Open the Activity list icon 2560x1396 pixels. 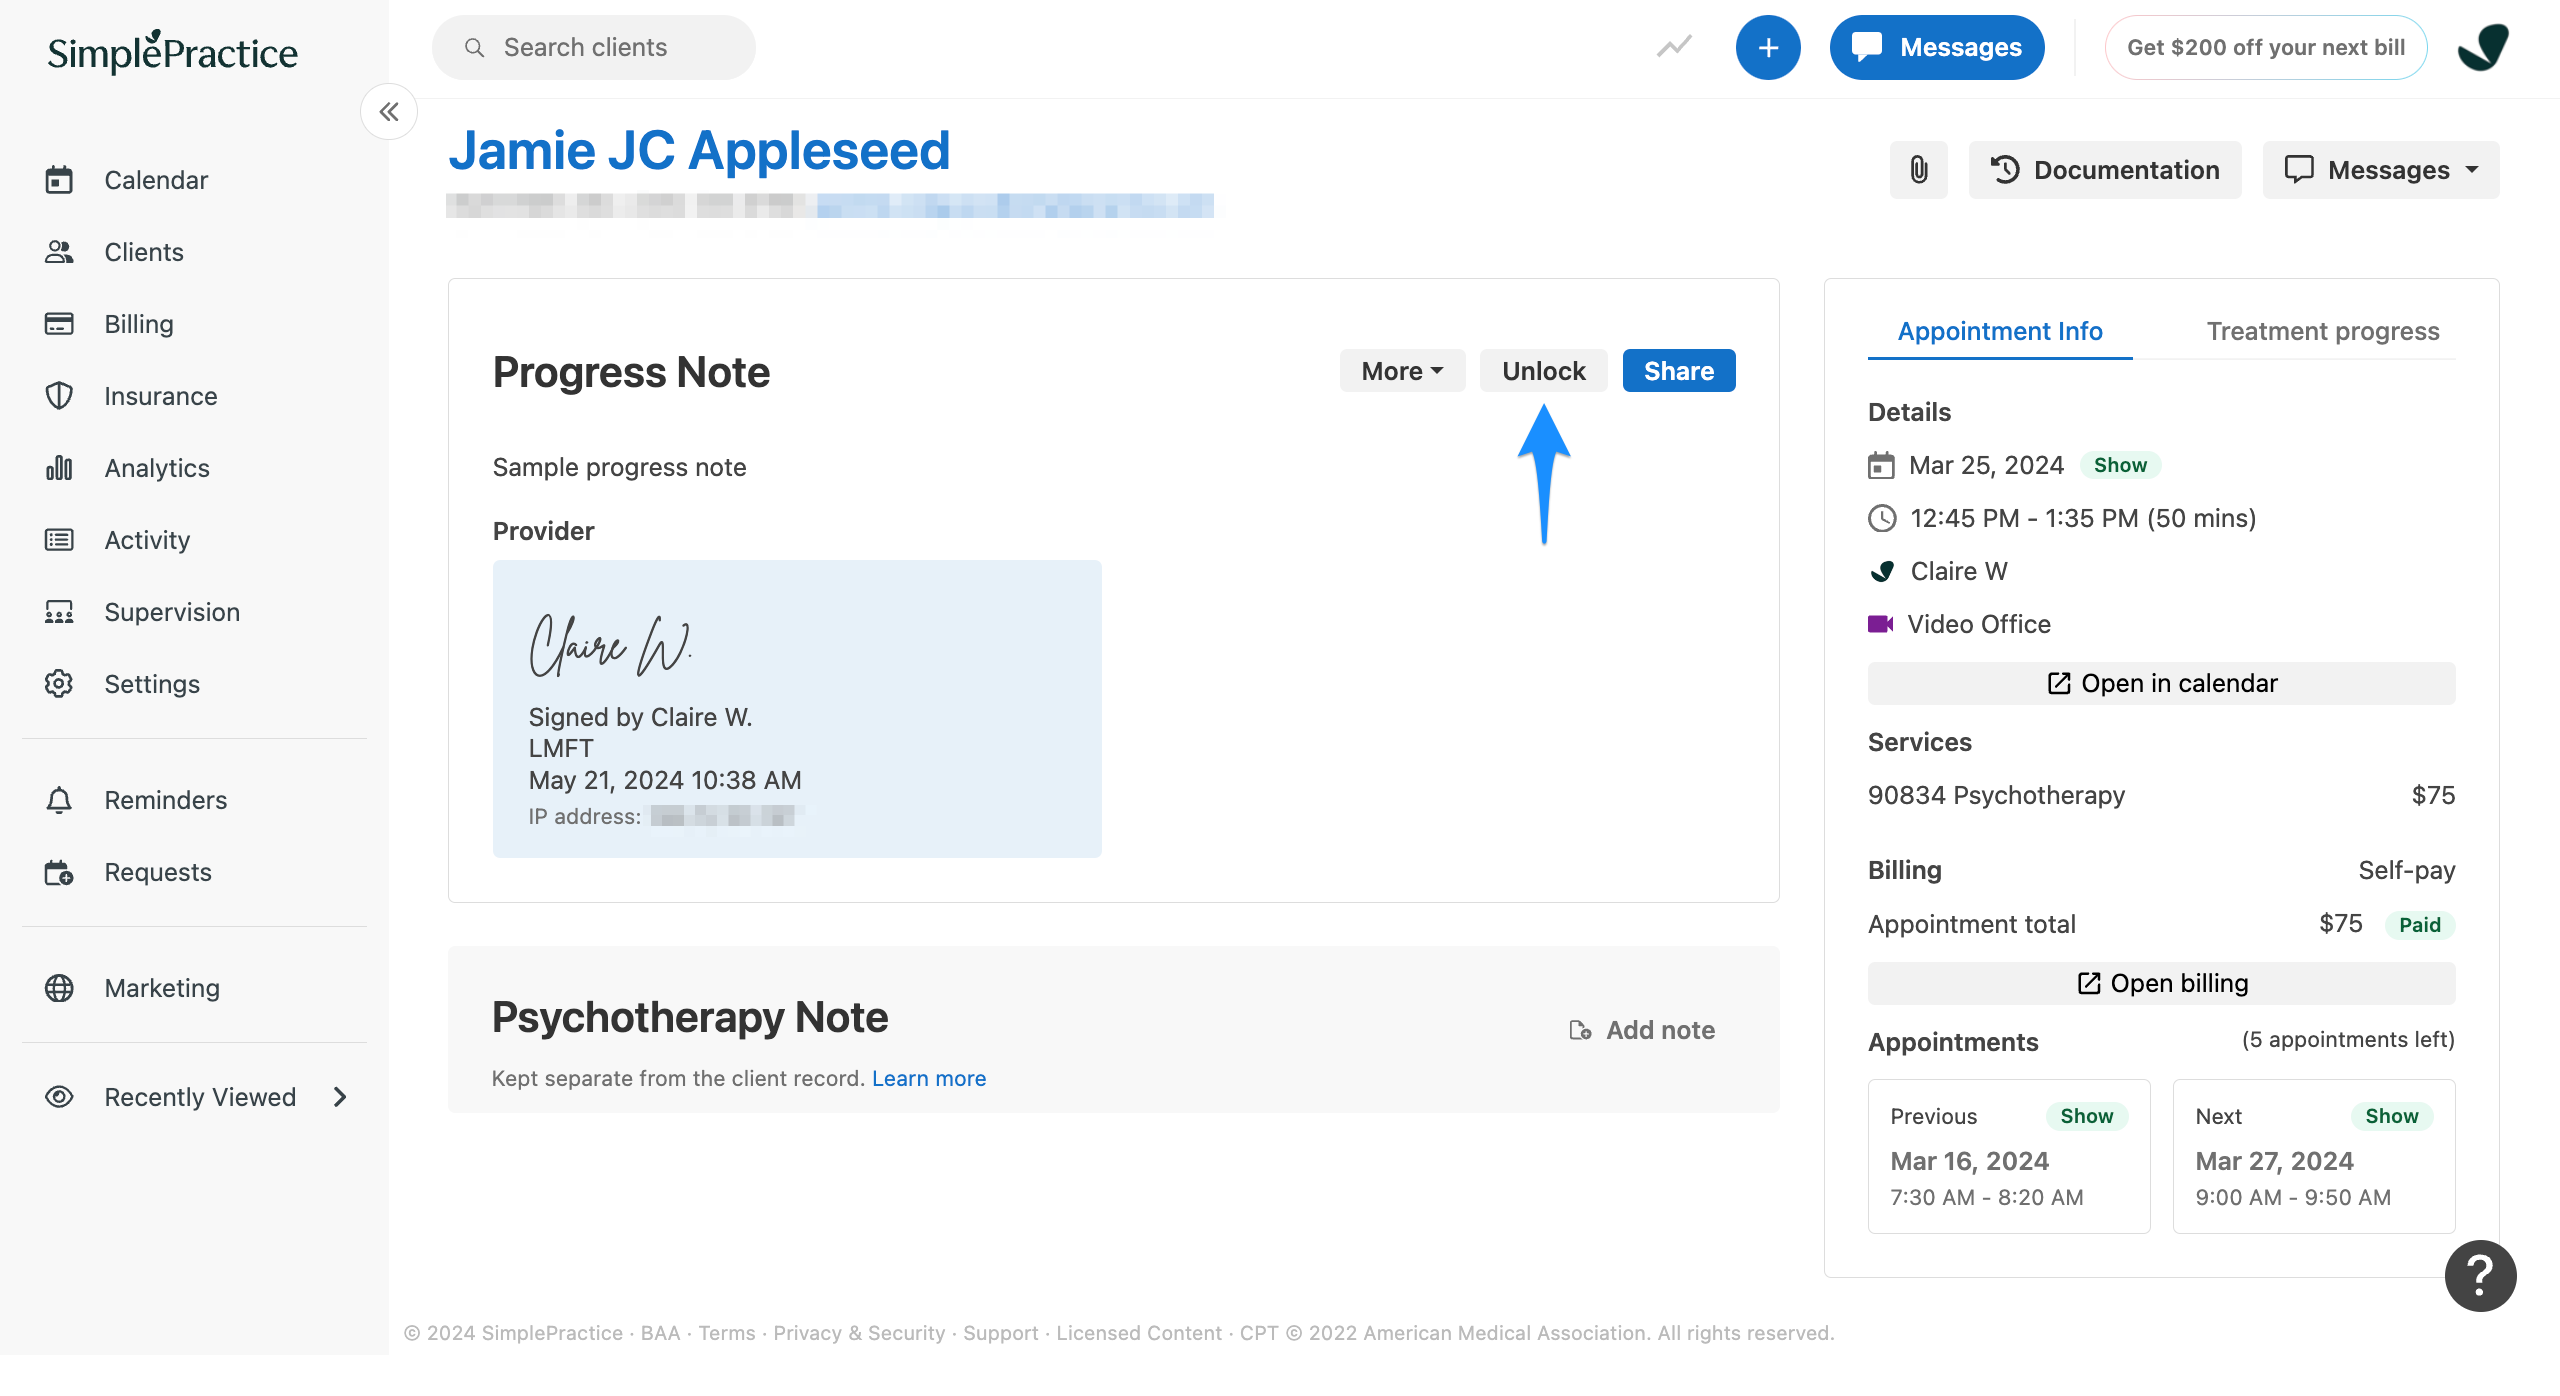pyautogui.click(x=59, y=540)
